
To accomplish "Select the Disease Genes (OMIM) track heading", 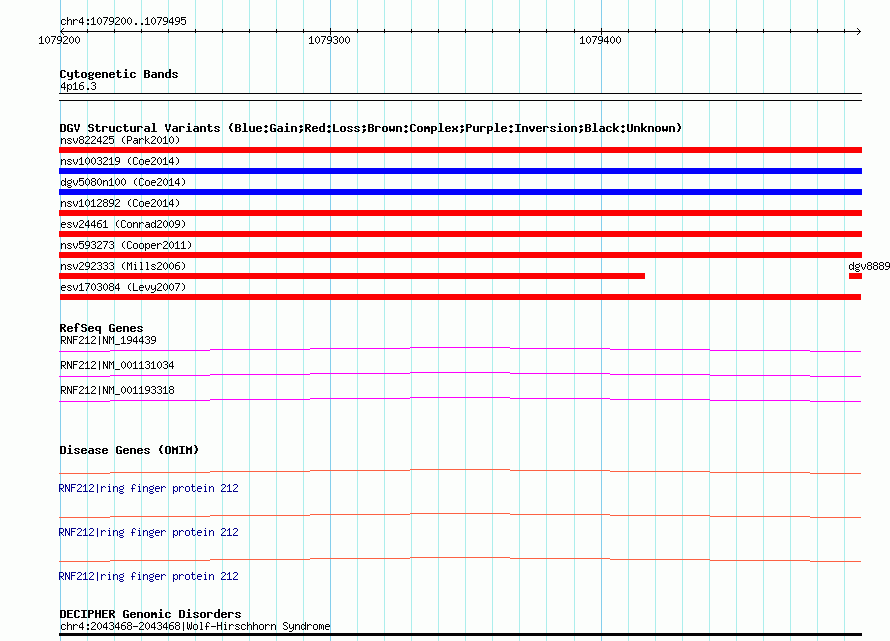I will point(129,450).
